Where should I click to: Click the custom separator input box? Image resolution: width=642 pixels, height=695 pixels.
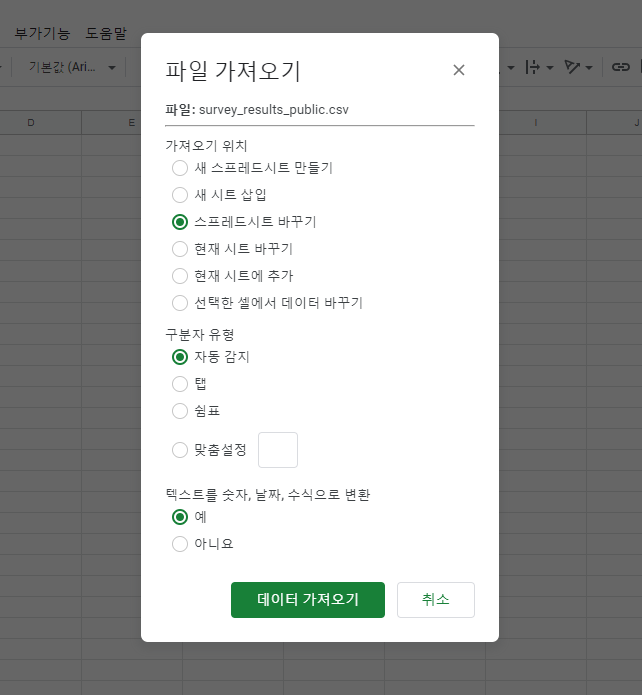coord(278,450)
